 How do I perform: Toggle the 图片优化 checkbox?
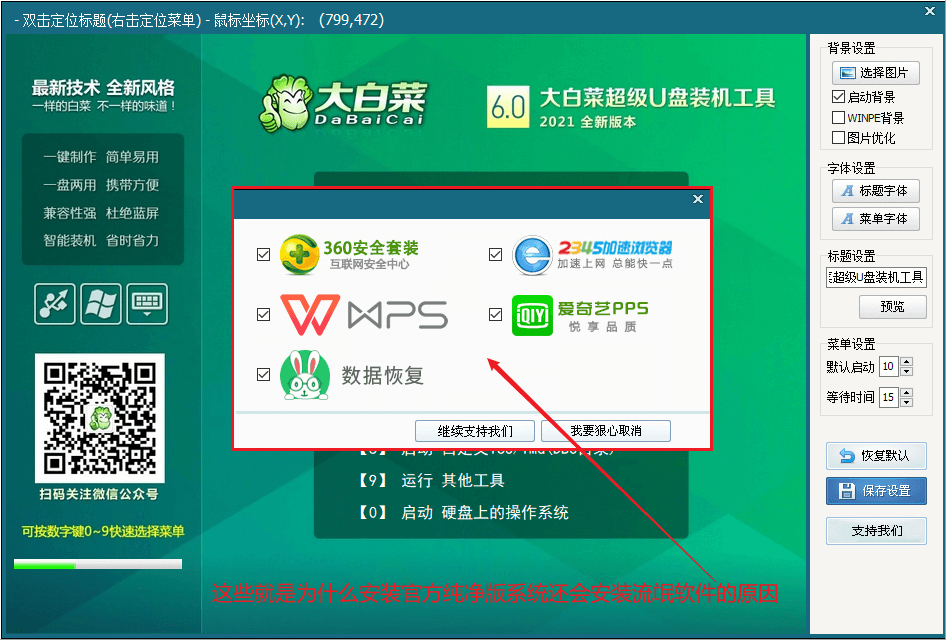point(838,138)
